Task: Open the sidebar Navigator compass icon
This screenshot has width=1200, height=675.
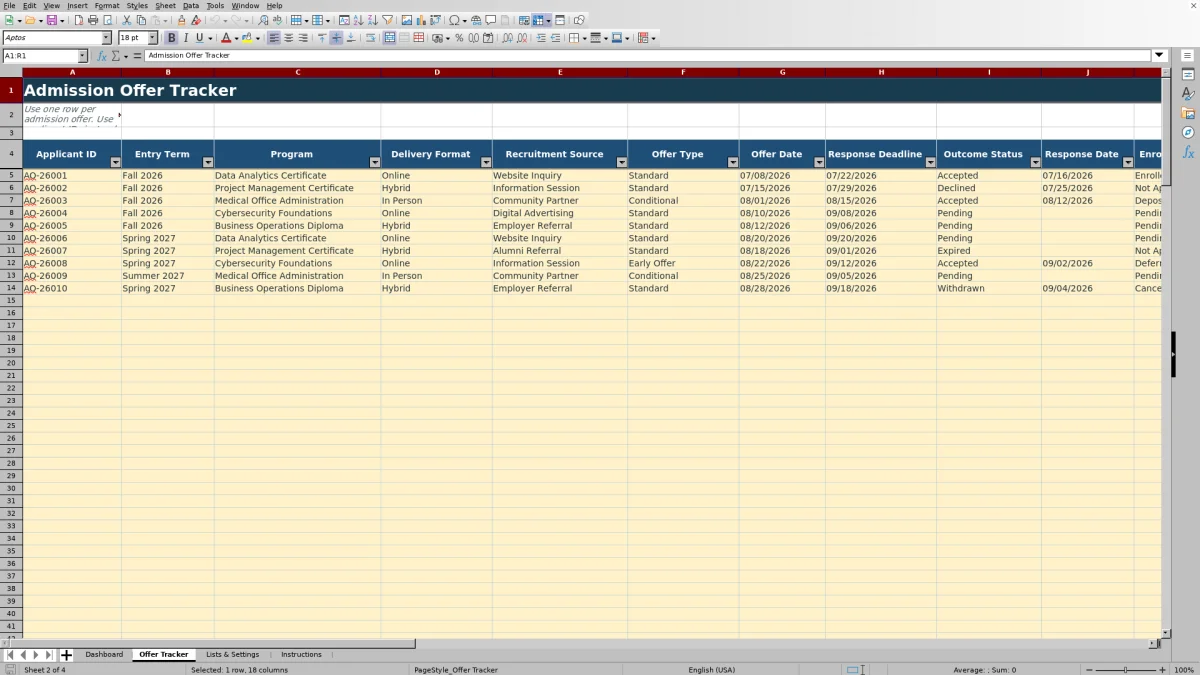Action: [1188, 132]
